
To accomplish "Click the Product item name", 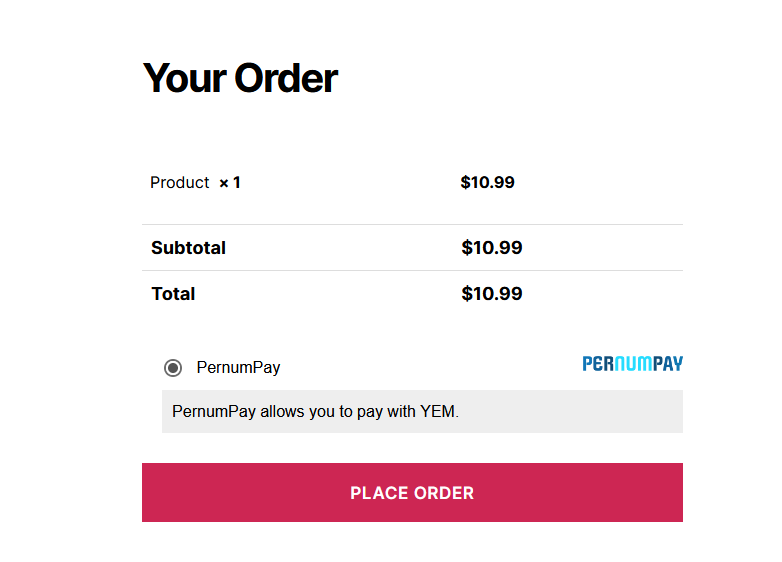I will tap(180, 183).
